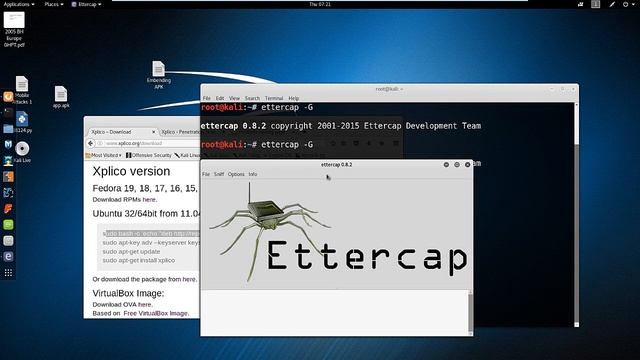Open the Places menu in the top bar
The height and width of the screenshot is (360, 640).
click(x=53, y=4)
